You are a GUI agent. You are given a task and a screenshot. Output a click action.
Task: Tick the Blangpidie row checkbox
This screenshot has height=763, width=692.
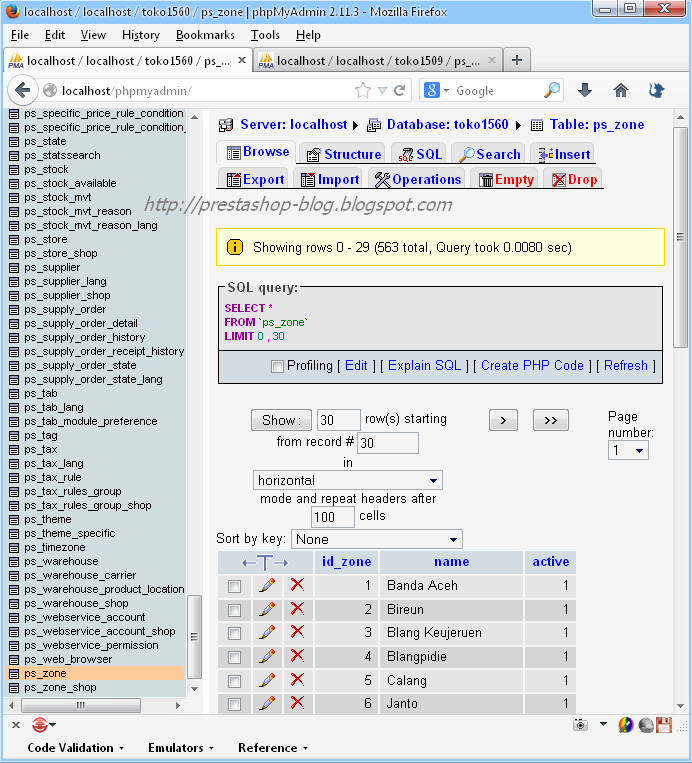click(x=235, y=657)
